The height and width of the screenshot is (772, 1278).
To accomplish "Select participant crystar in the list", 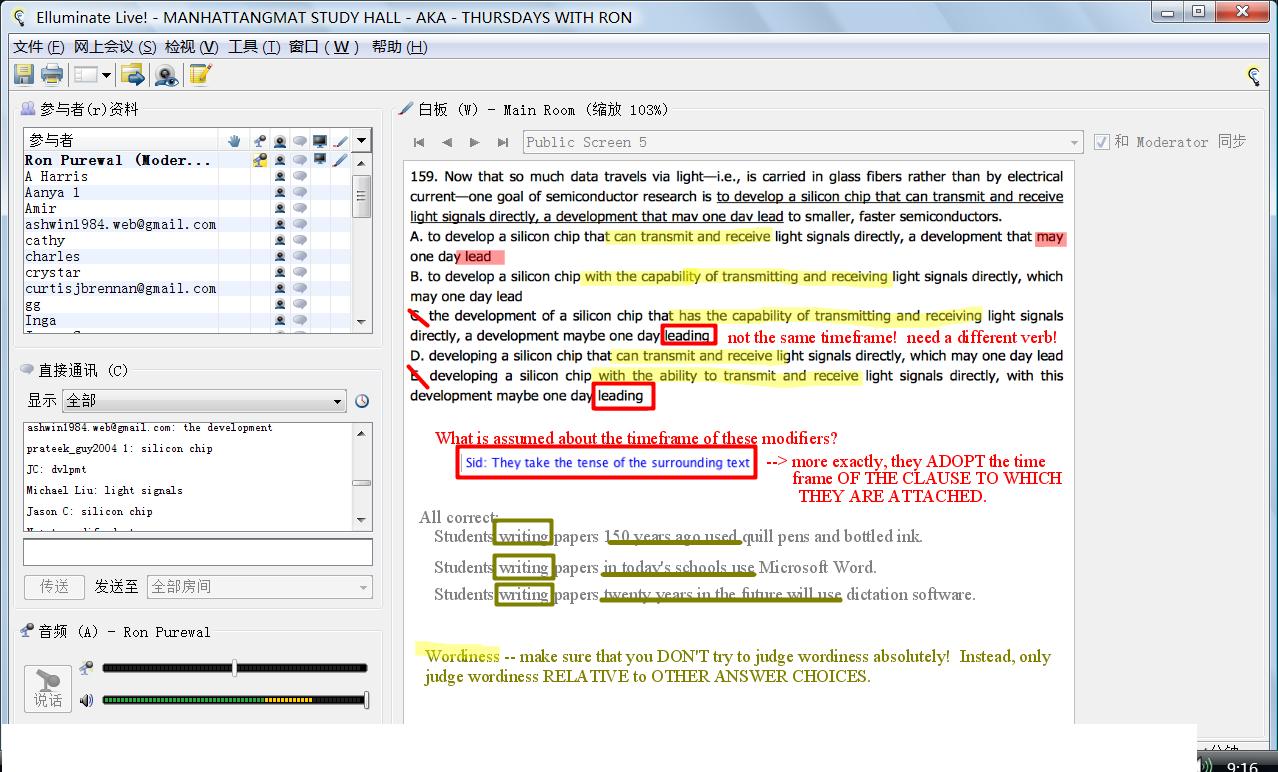I will click(52, 272).
